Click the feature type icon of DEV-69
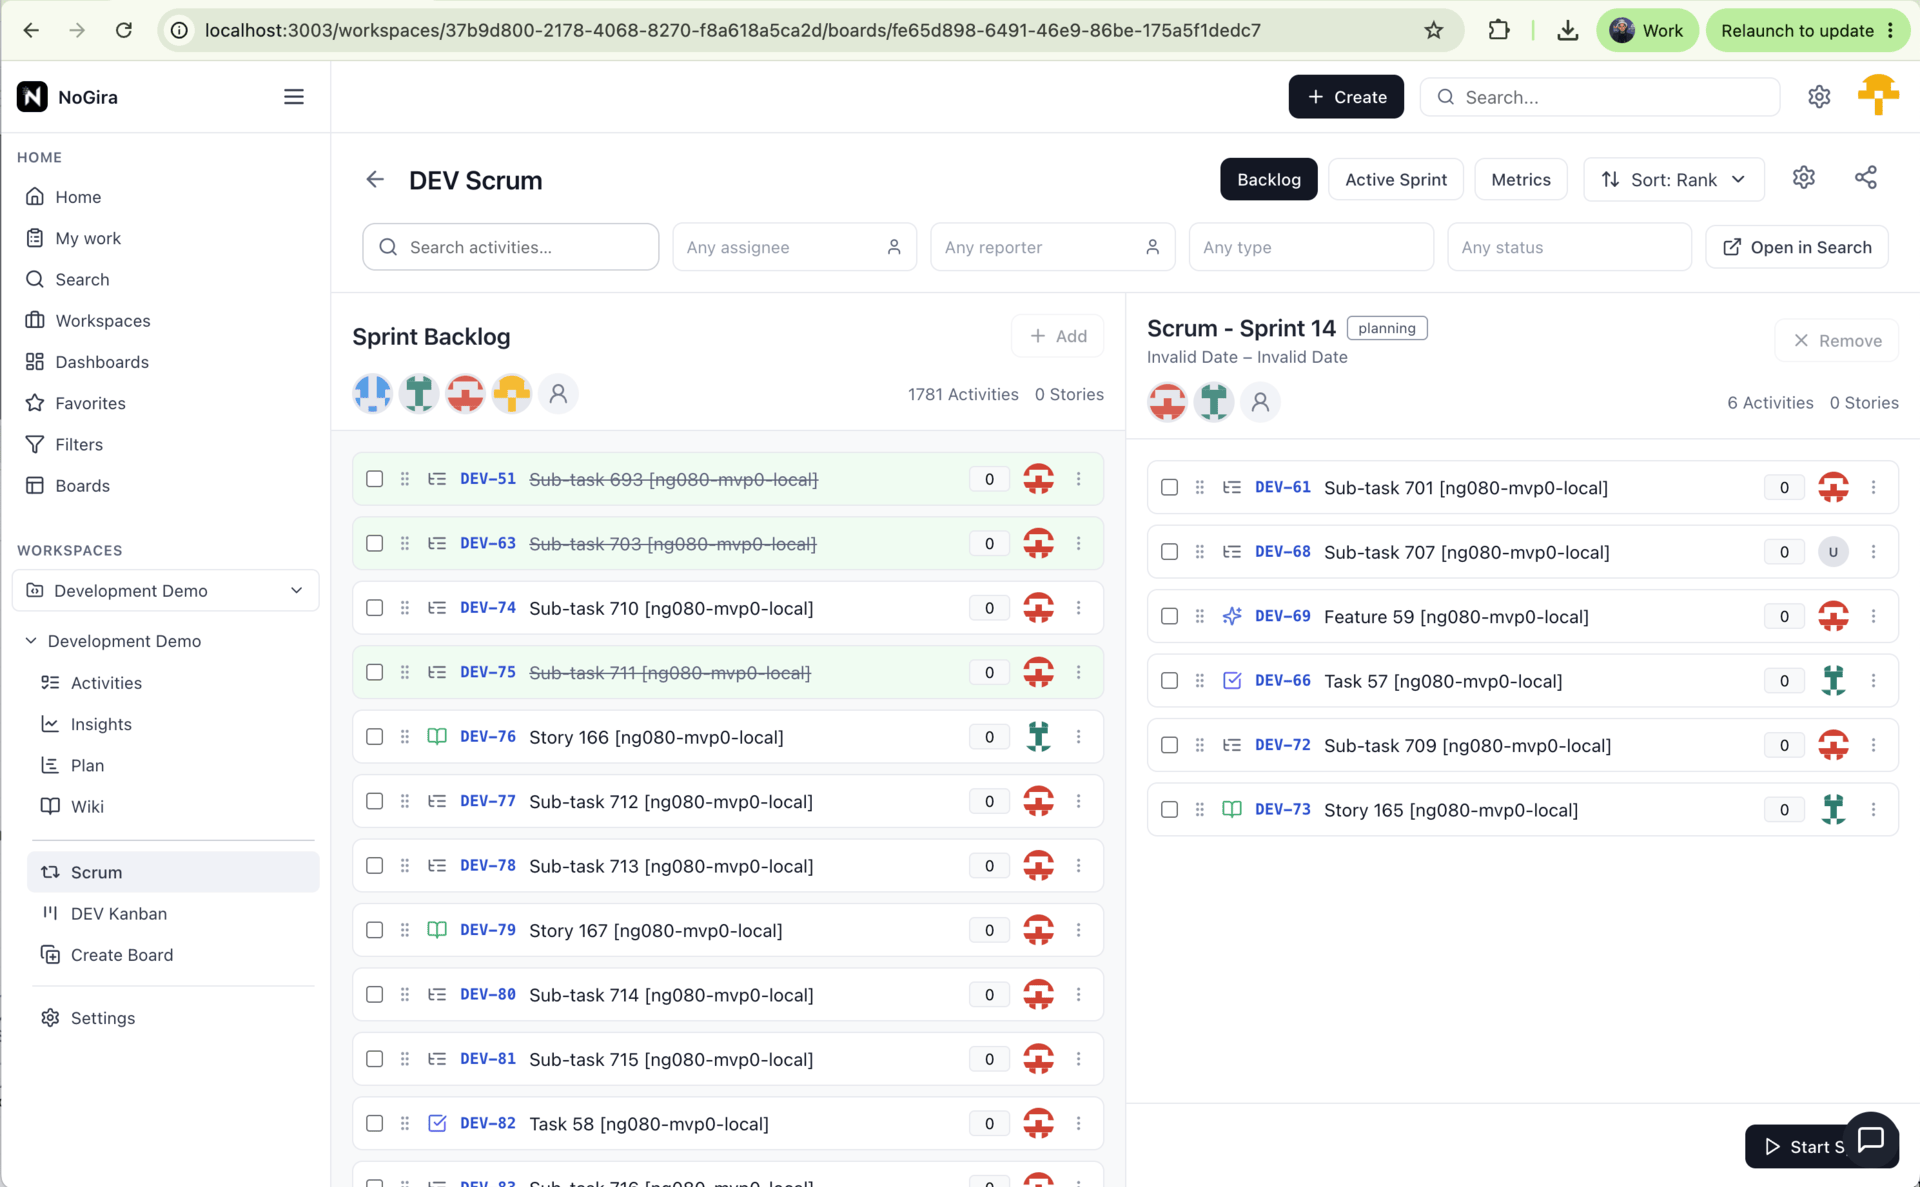The image size is (1920, 1187). (1232, 616)
